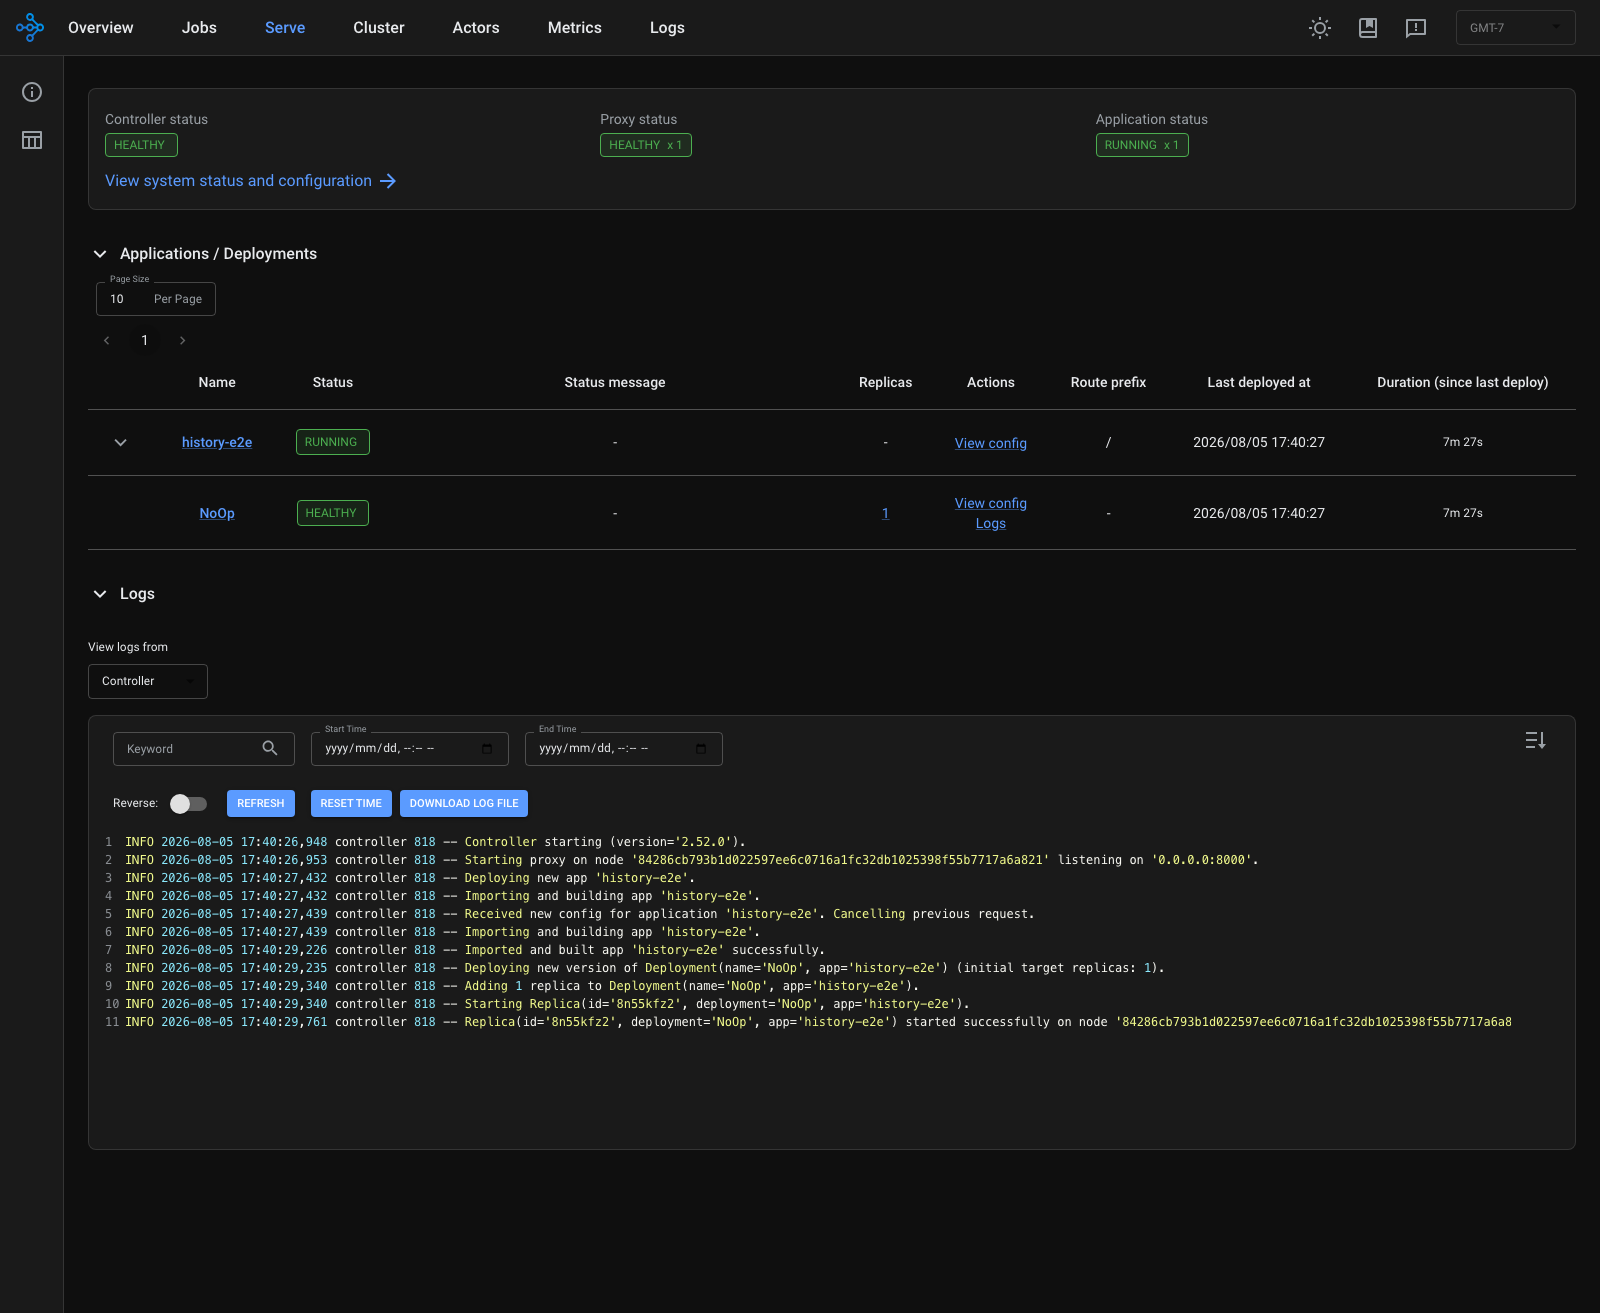
Task: Open End Time calendar picker icon
Action: (701, 749)
